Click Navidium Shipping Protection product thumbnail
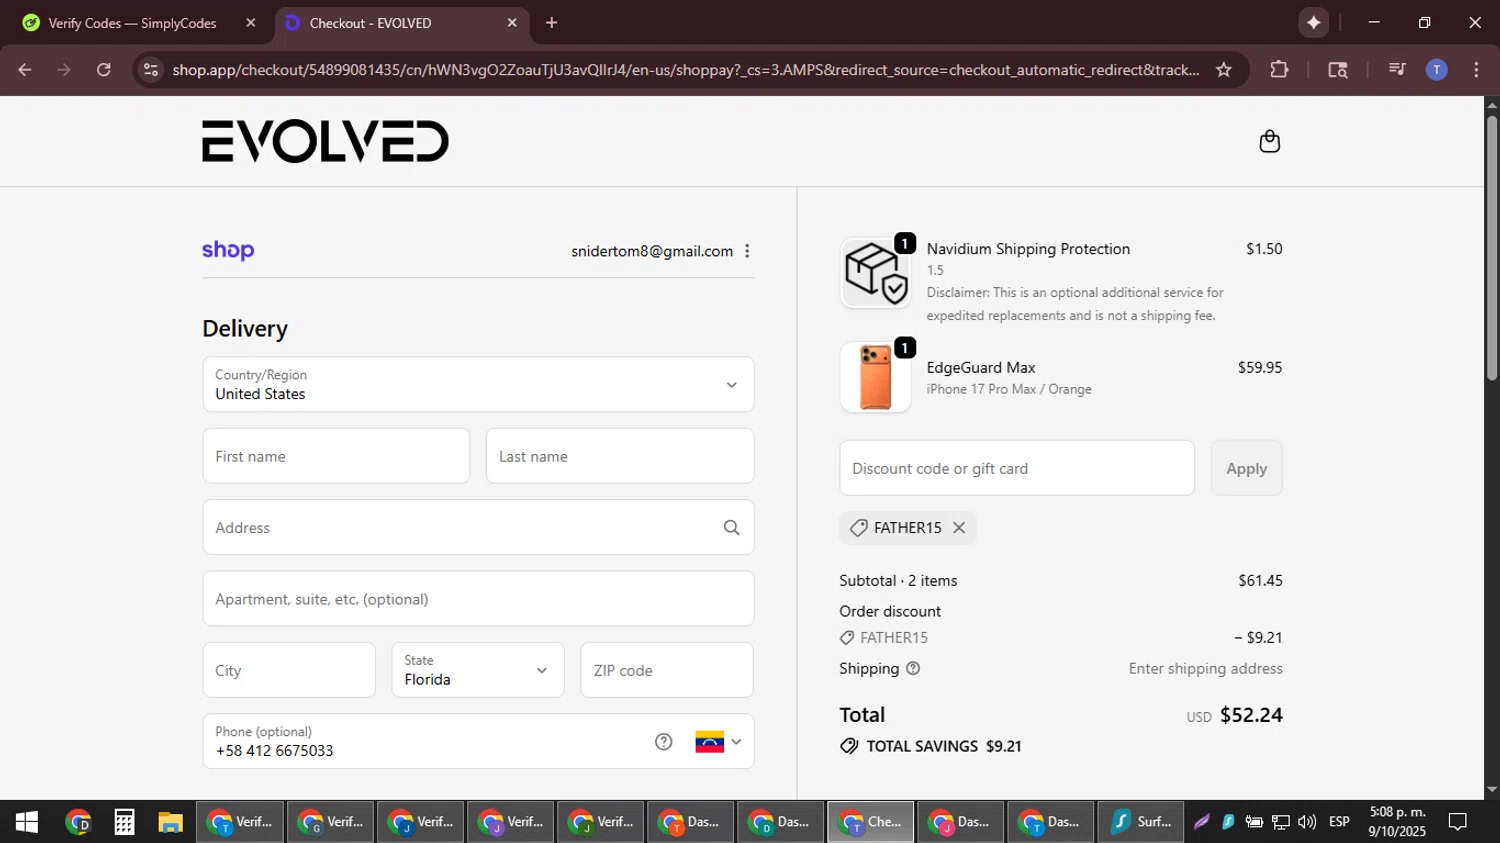Viewport: 1500px width, 843px height. [x=876, y=273]
